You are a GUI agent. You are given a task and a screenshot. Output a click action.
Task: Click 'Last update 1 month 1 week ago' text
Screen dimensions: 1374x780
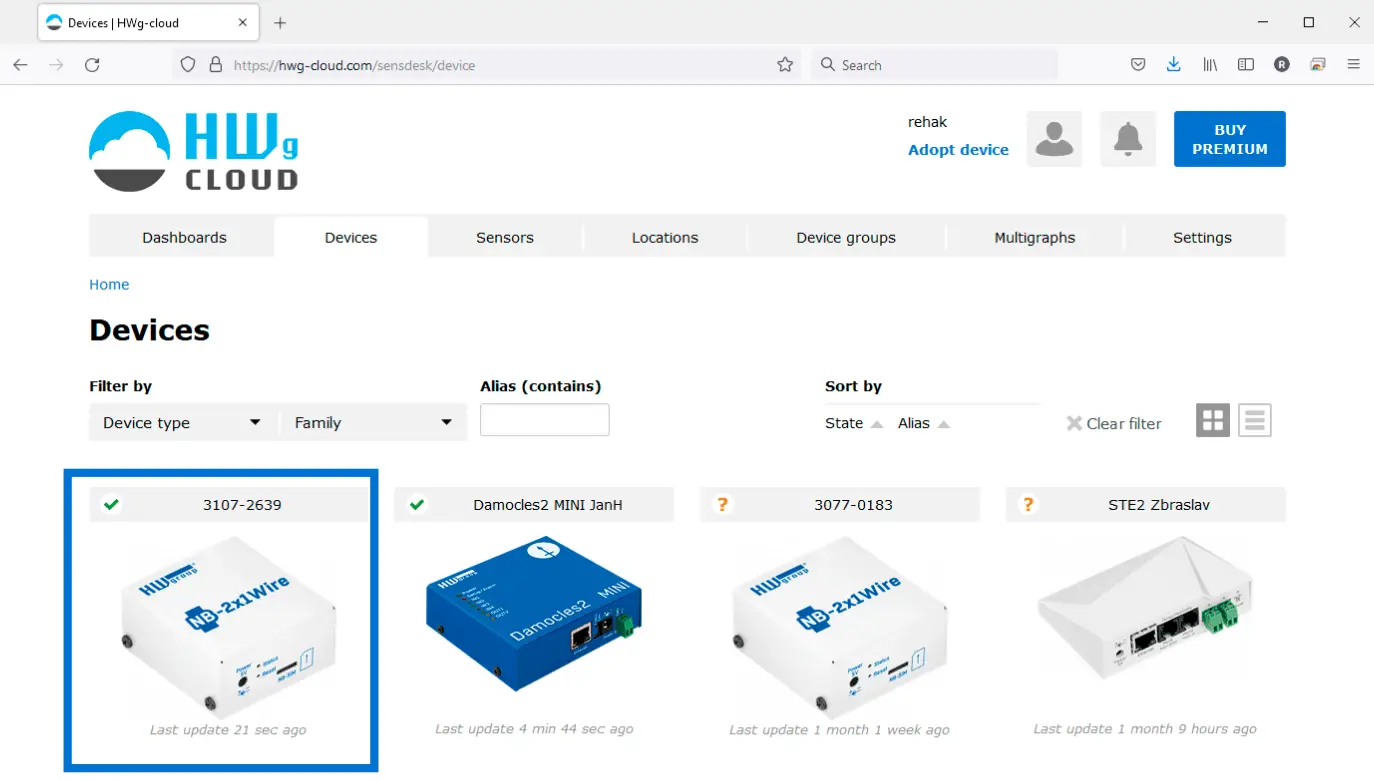click(840, 730)
